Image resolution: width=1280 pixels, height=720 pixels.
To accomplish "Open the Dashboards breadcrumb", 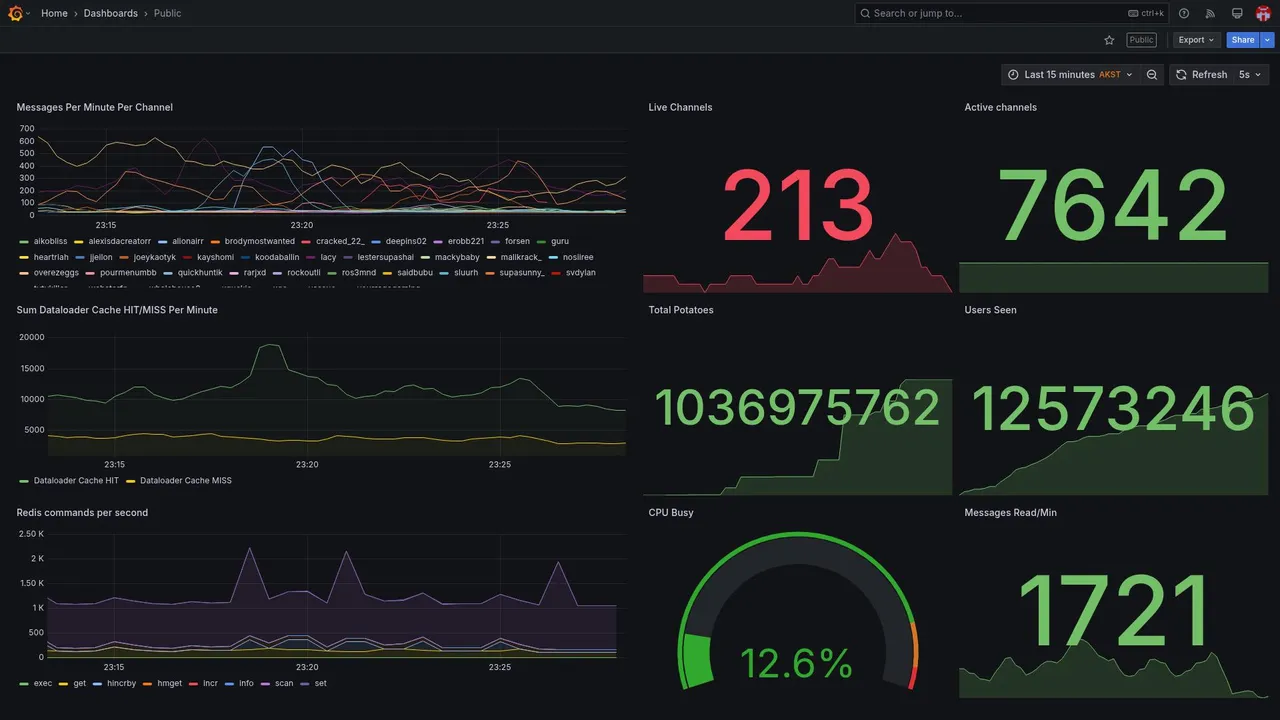I will [x=111, y=13].
